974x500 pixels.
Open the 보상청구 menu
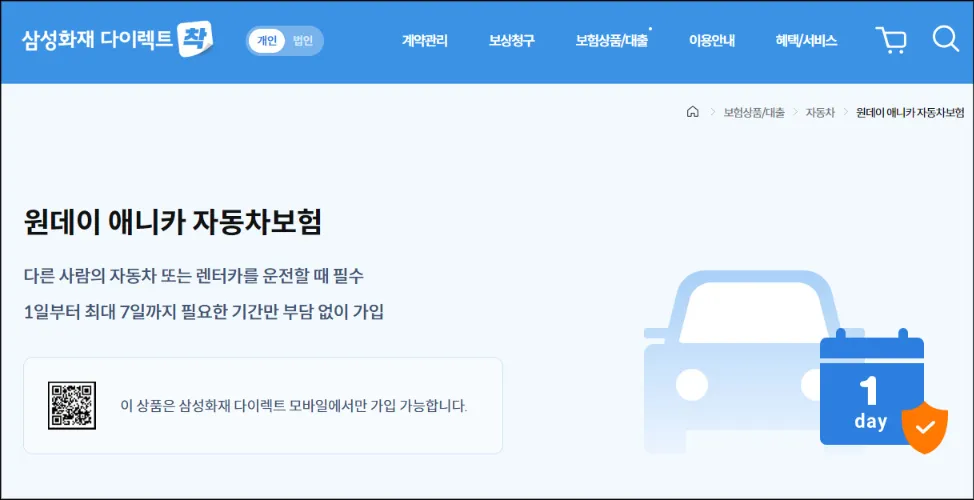(512, 41)
